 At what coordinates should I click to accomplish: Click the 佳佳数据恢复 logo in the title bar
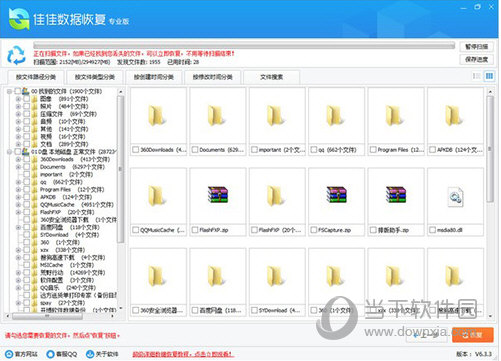pos(19,19)
